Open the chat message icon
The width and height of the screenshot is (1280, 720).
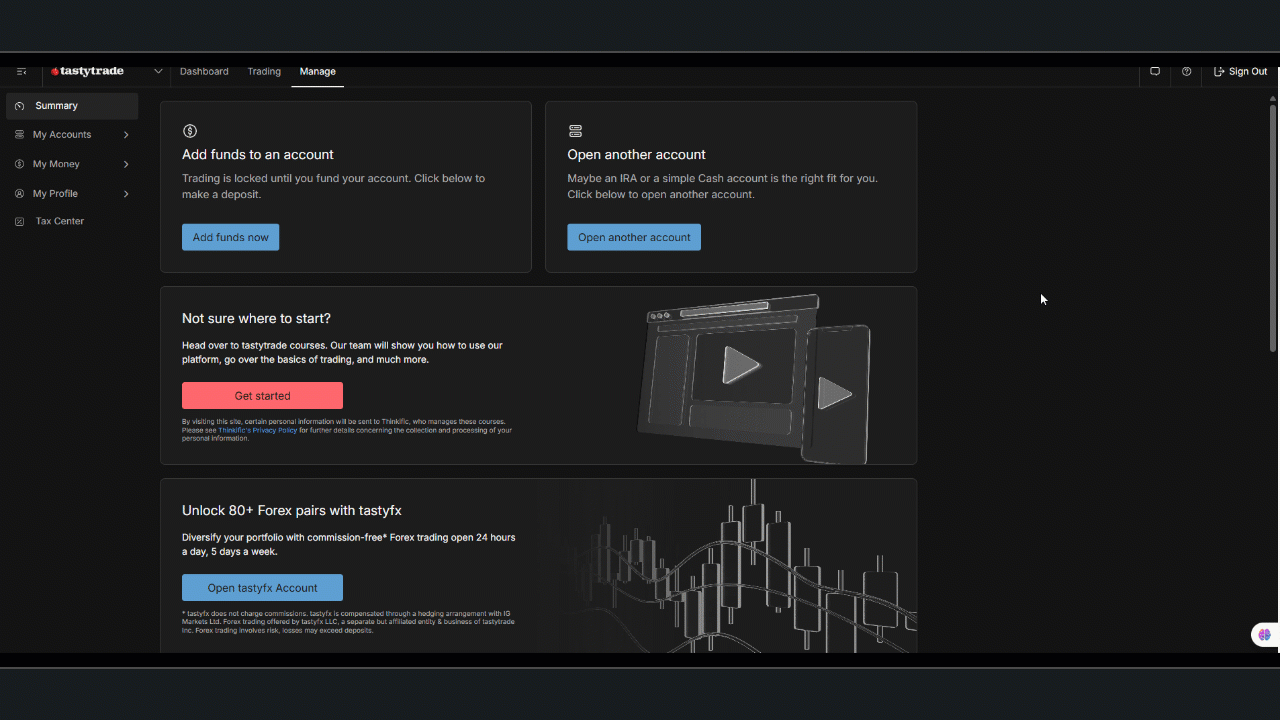(x=1155, y=72)
